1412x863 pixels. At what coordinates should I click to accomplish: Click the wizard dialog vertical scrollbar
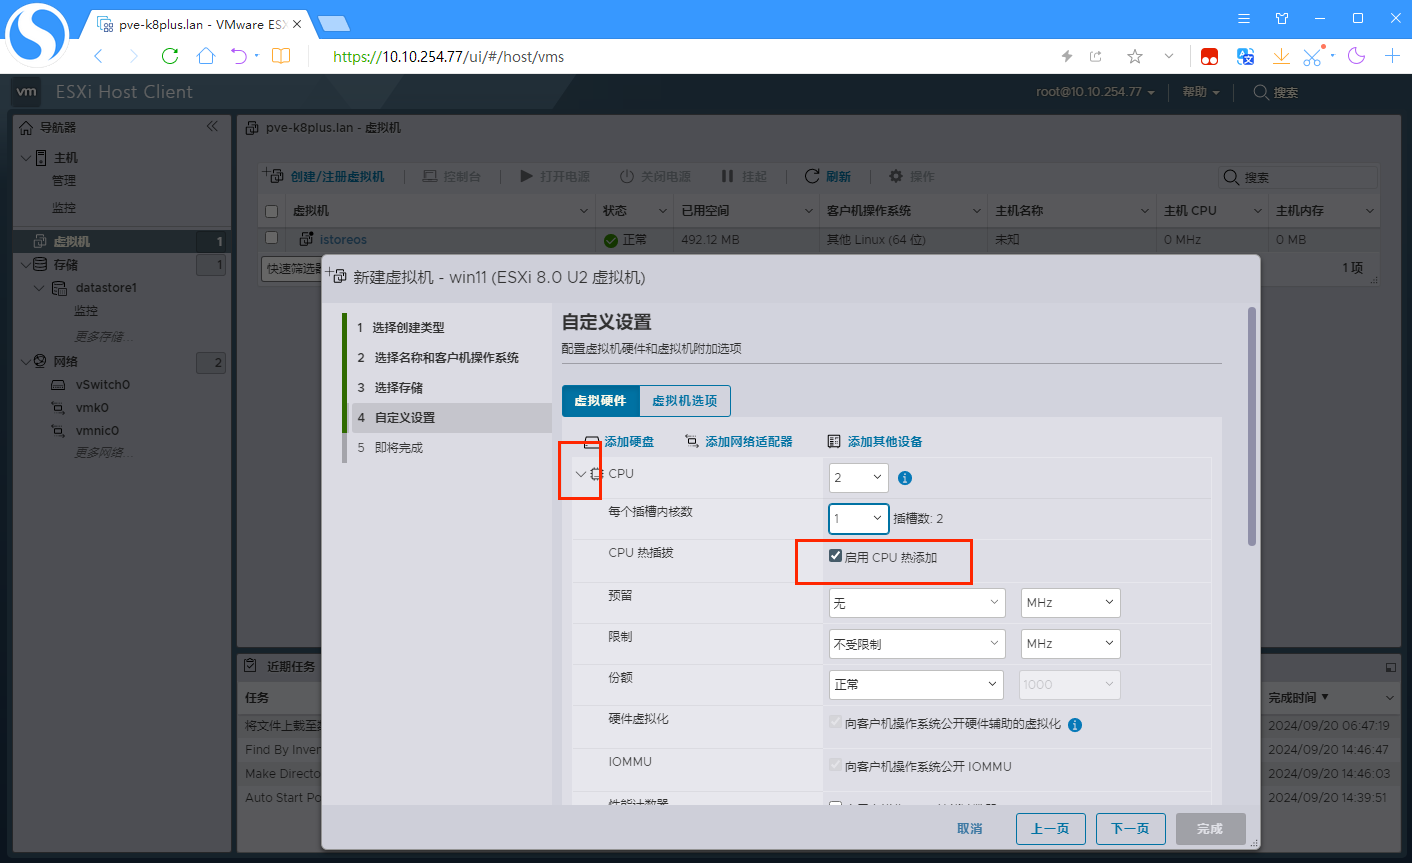point(1252,426)
